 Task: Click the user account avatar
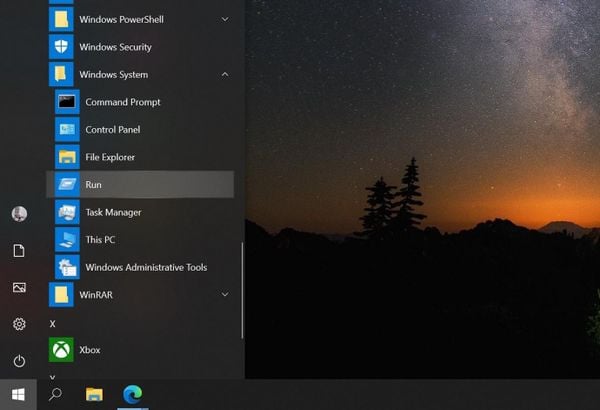19,214
